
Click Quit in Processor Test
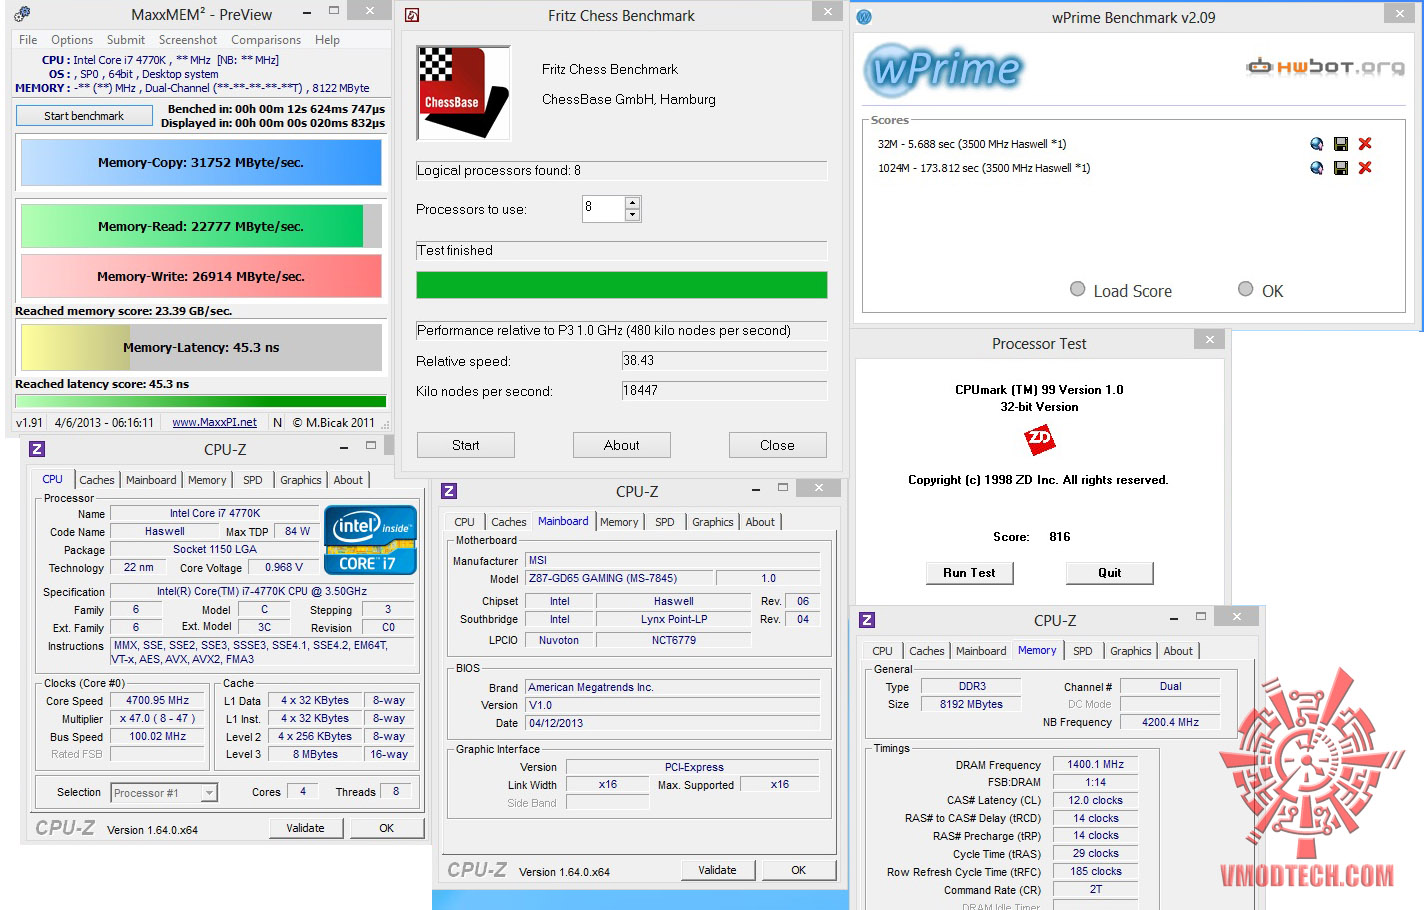click(x=1110, y=573)
